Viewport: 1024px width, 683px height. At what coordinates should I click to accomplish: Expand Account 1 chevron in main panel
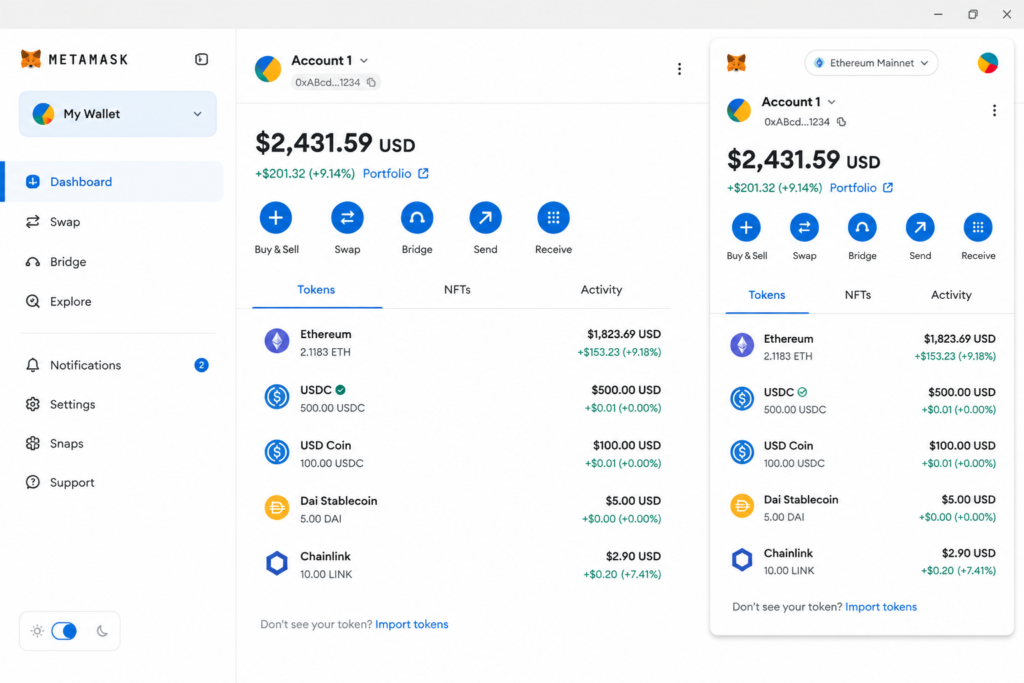tap(364, 61)
